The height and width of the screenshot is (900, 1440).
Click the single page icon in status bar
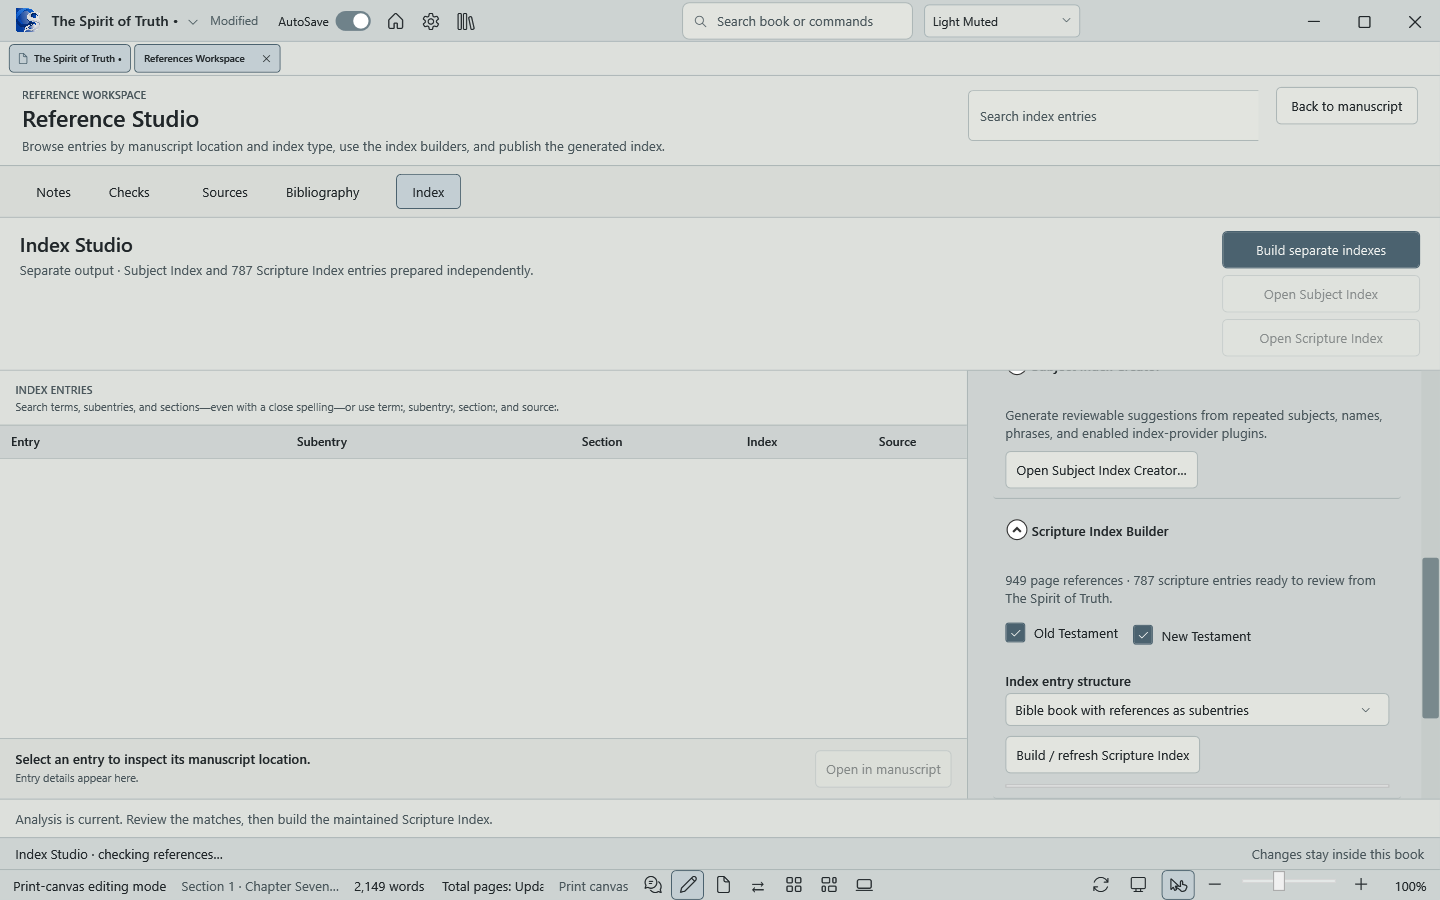[x=724, y=885]
